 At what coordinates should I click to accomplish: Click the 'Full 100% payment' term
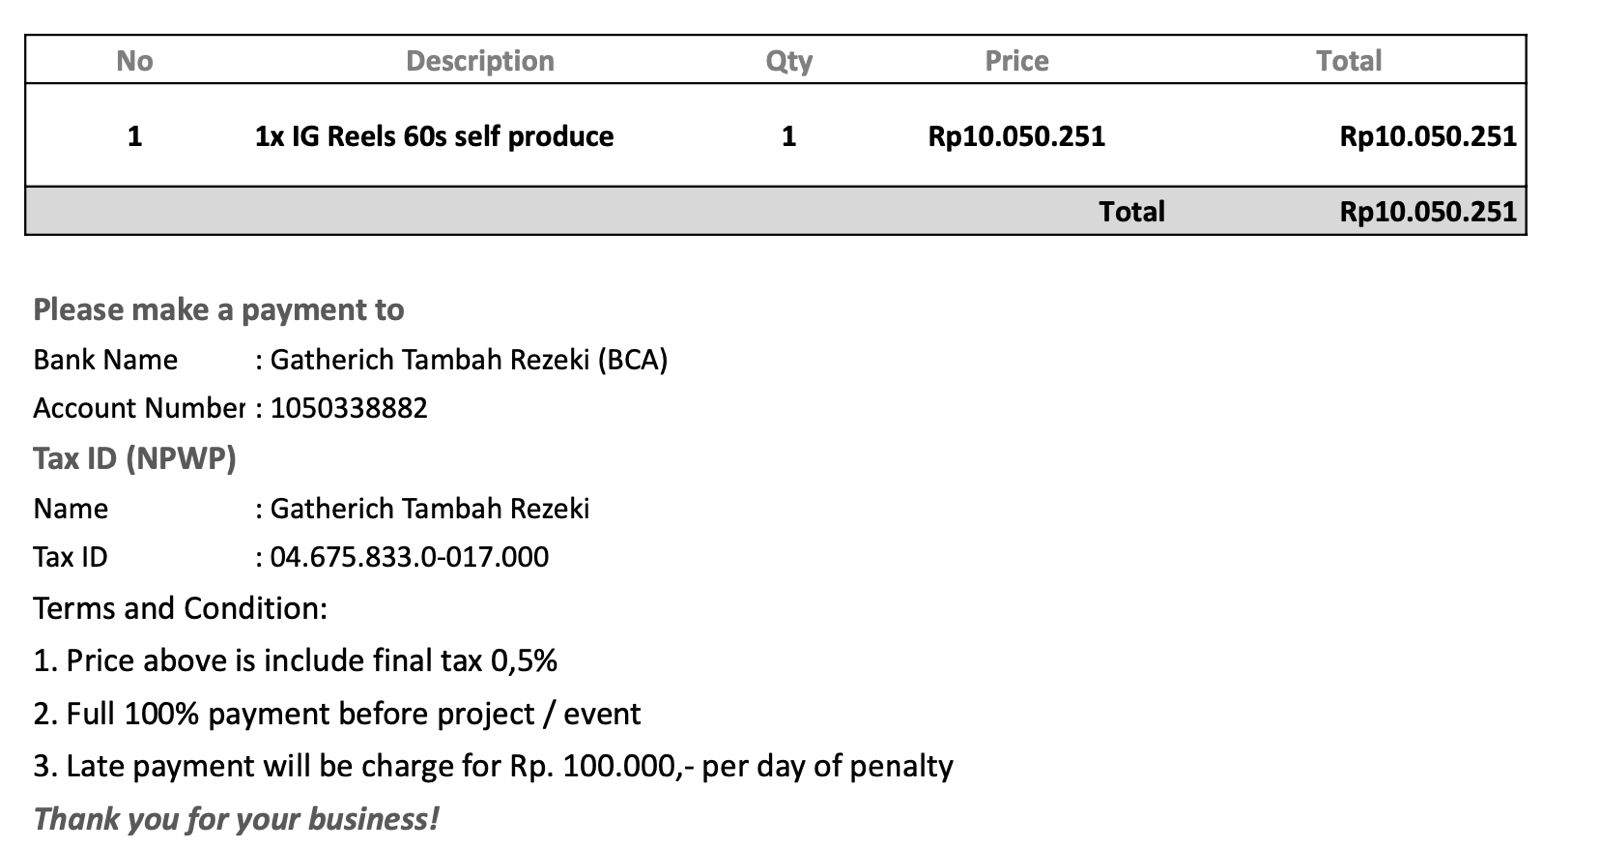[x=337, y=714]
